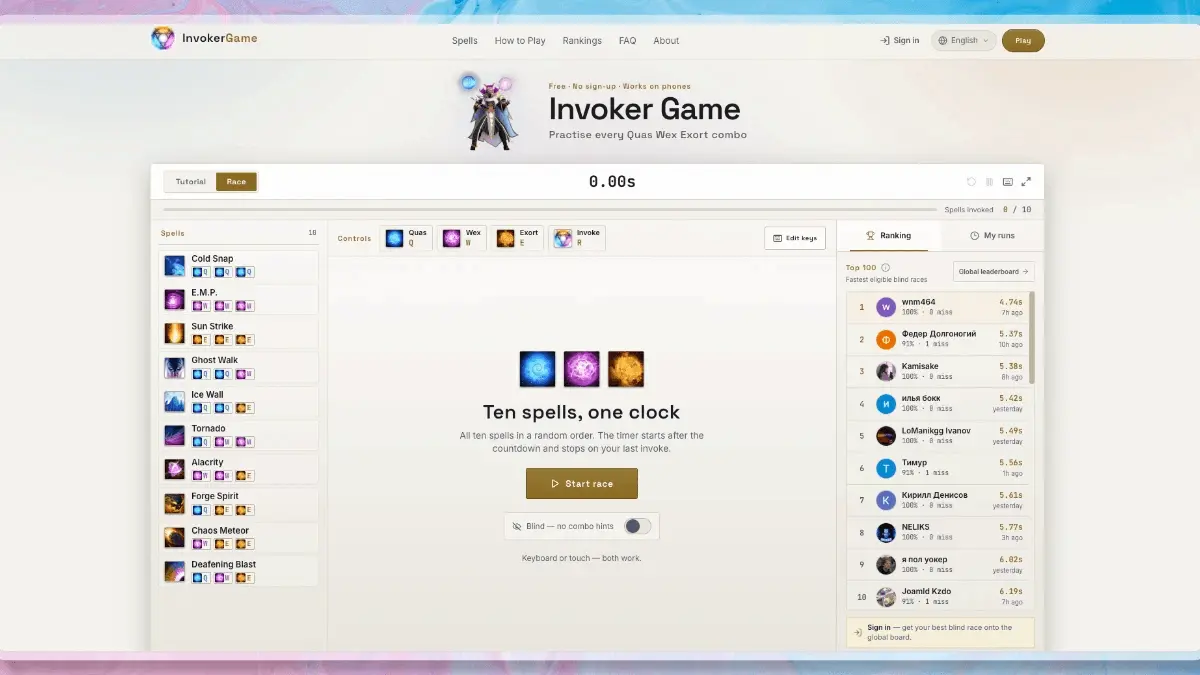Click the Spells invoked progress bar
The image size is (1200, 675).
551,210
